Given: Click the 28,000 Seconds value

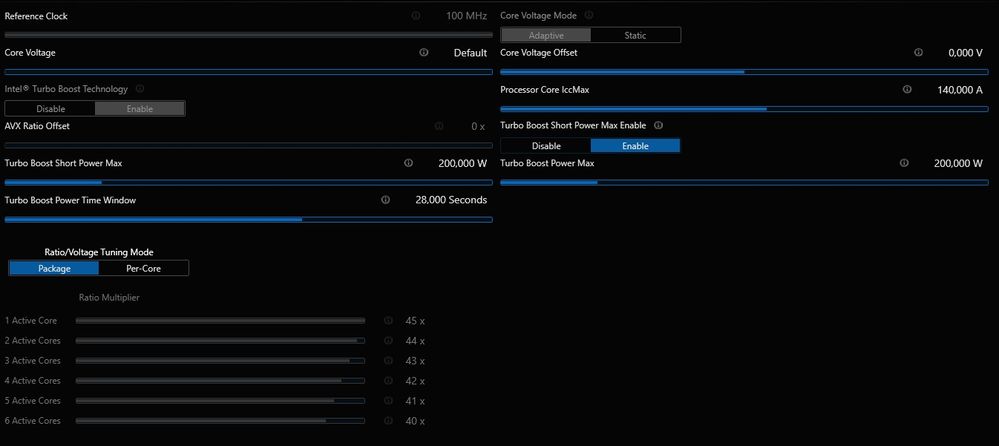Looking at the screenshot, I should click(x=451, y=200).
